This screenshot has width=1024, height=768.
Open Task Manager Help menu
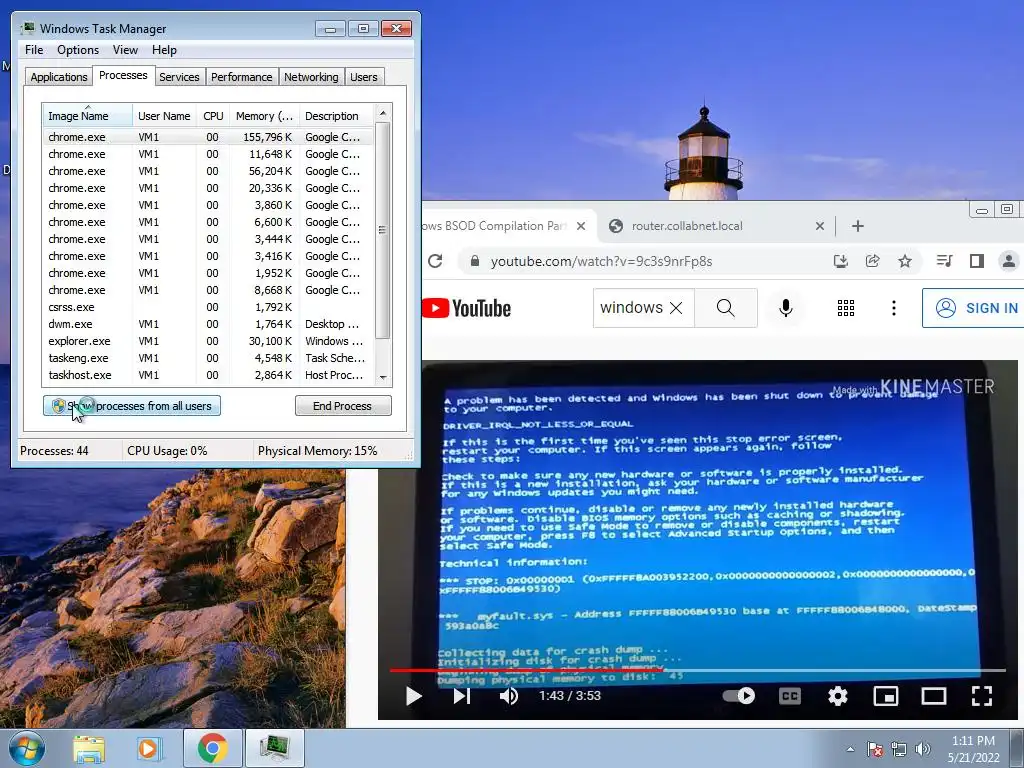(x=164, y=50)
